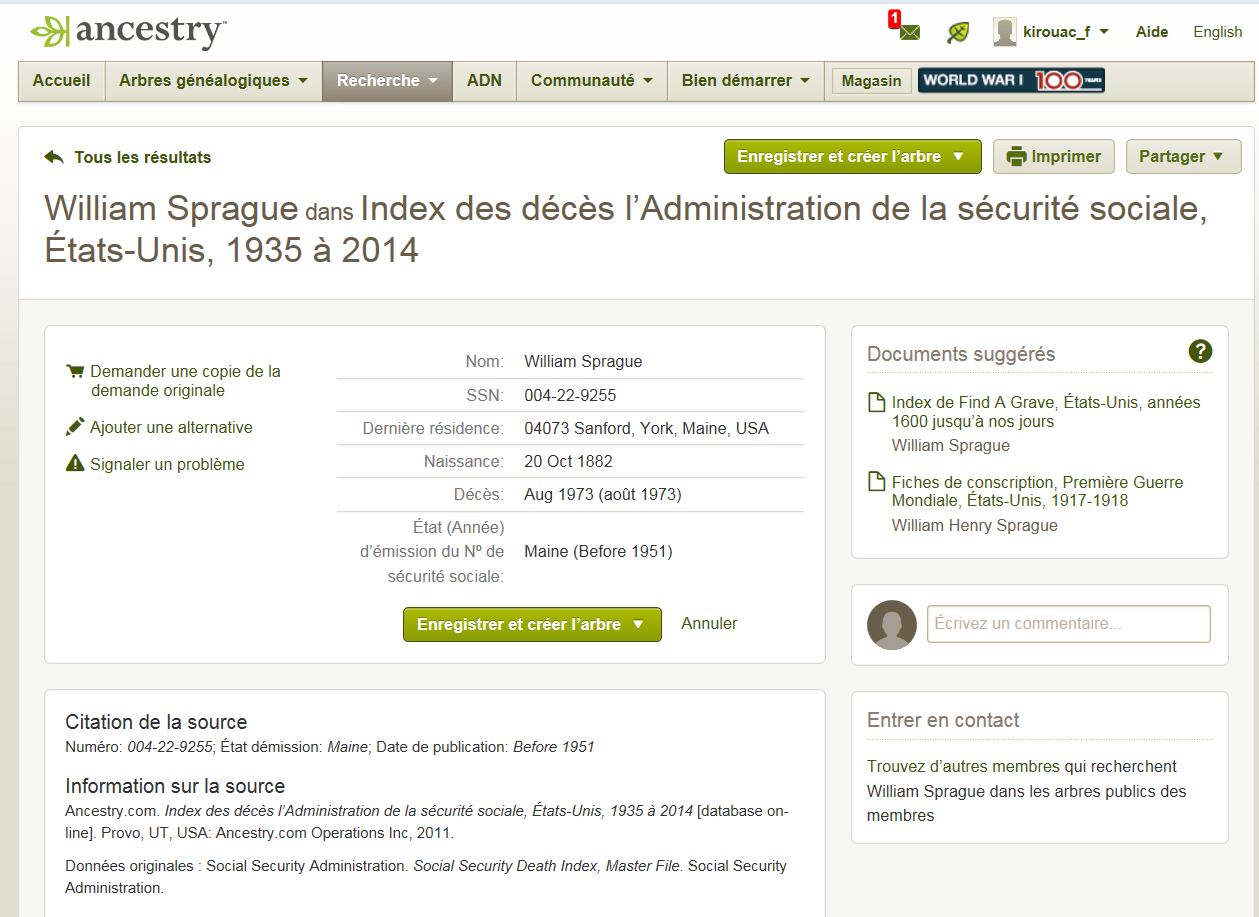Open help question mark in Documents suggérés

point(1200,351)
